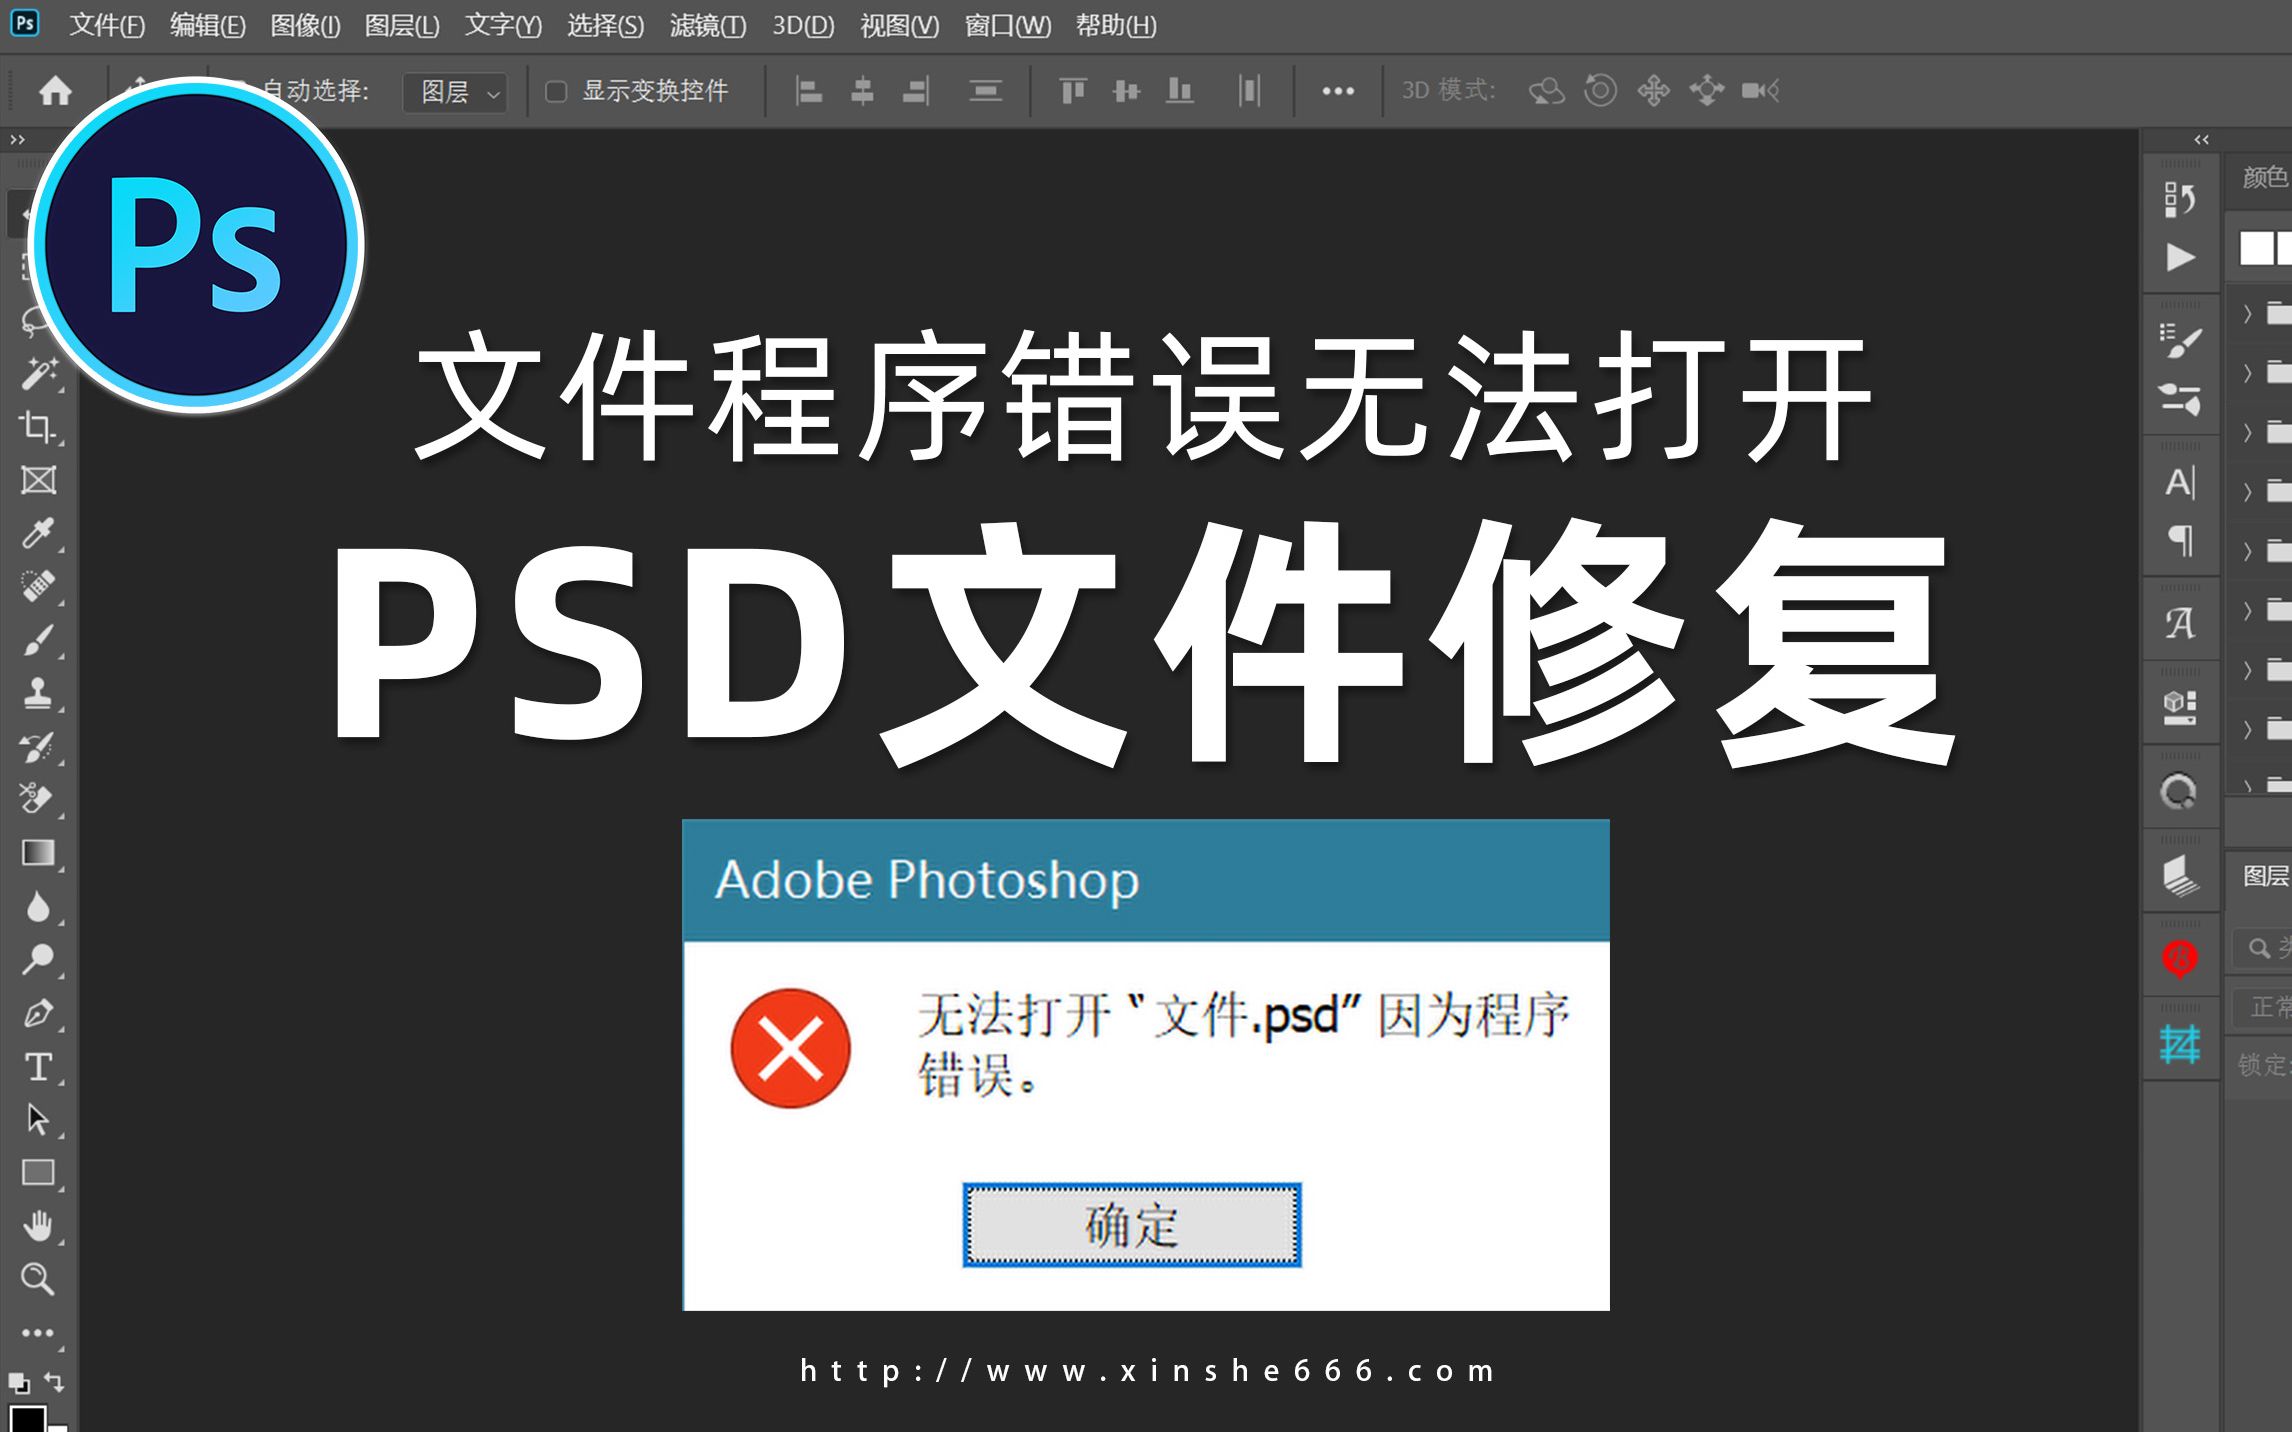The width and height of the screenshot is (2292, 1432).
Task: Open the 选择(S) menu
Action: pyautogui.click(x=605, y=25)
